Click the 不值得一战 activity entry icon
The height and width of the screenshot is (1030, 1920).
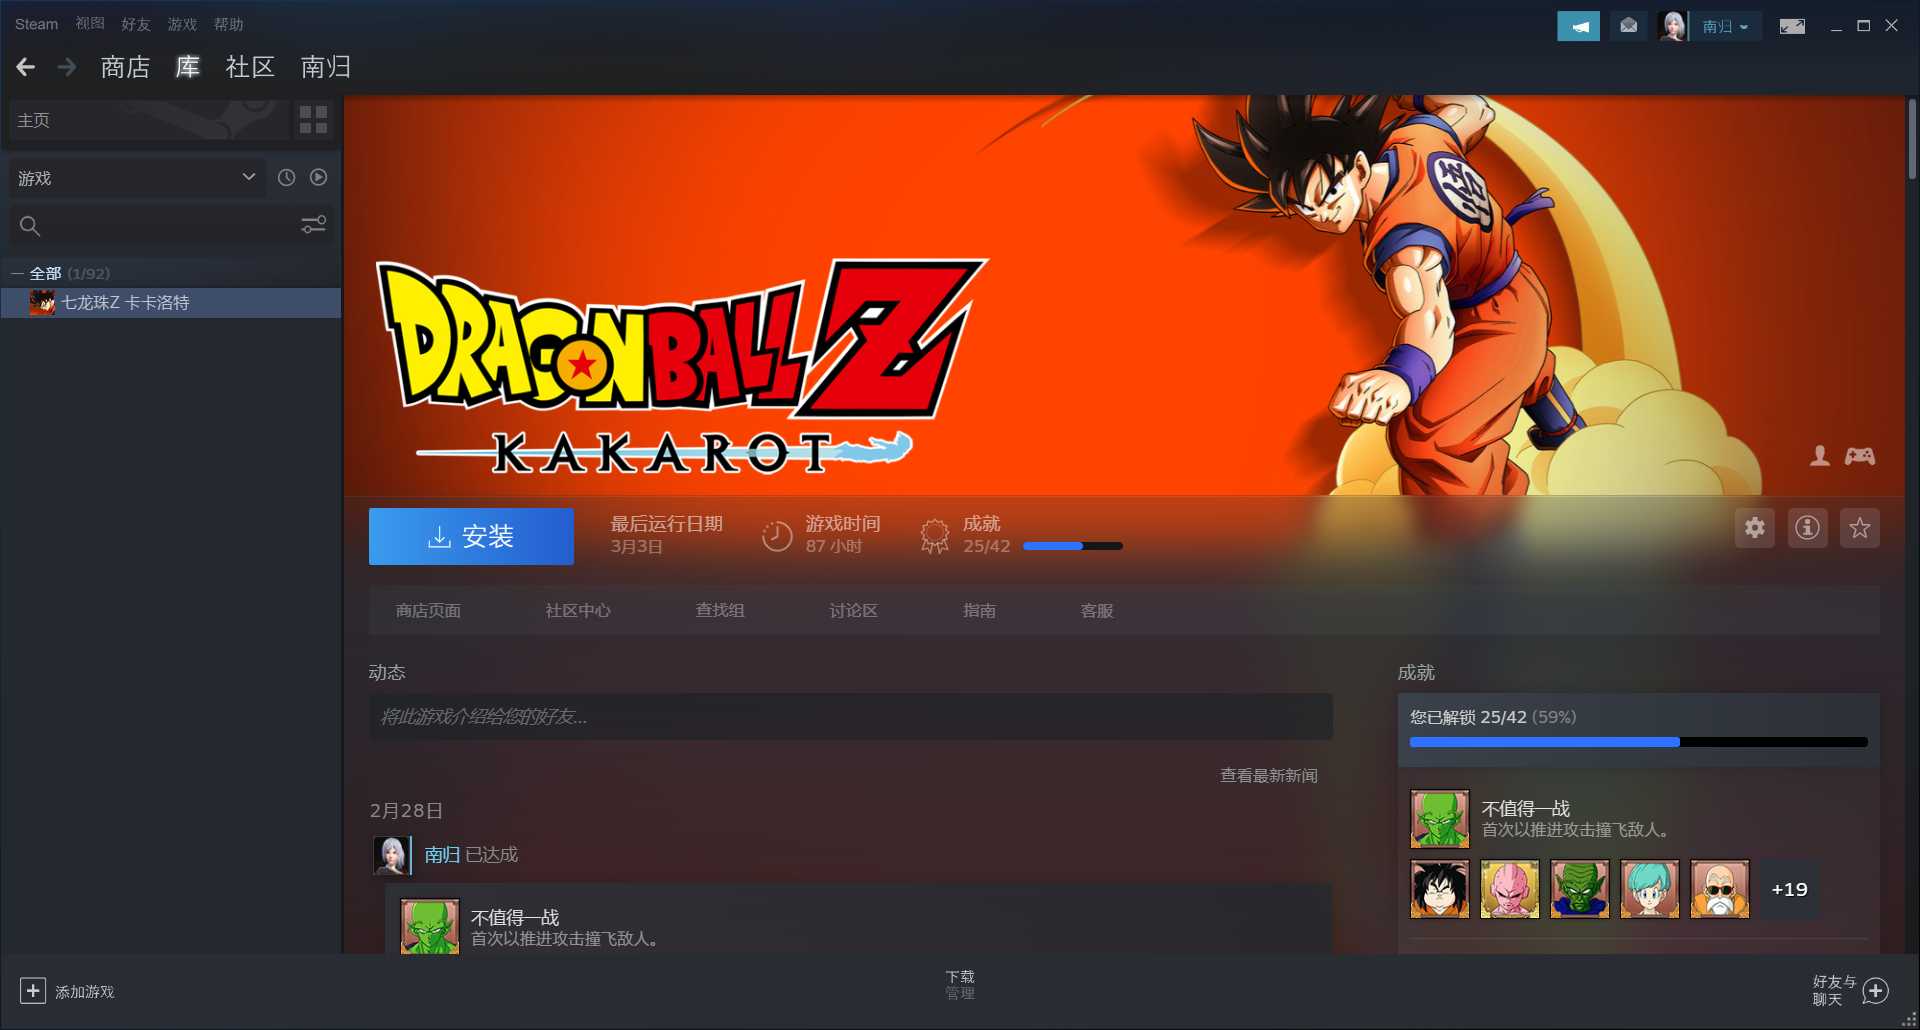430,926
